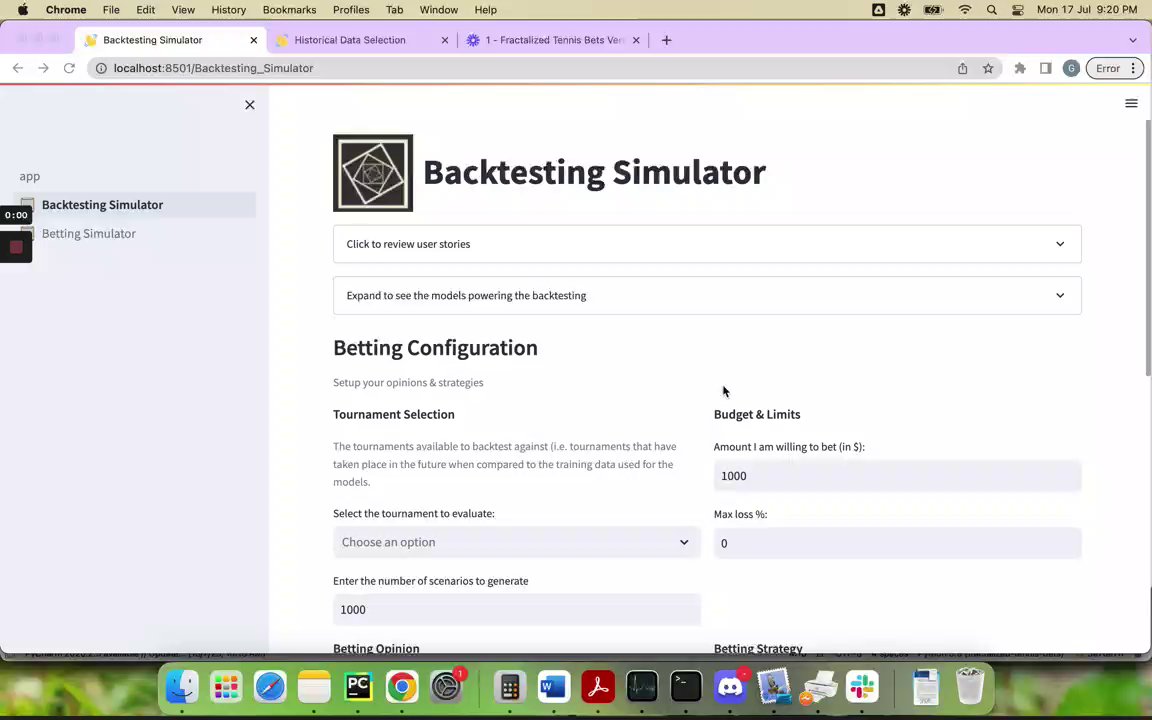
Task: Open Adobe Acrobat from the dock
Action: click(598, 687)
